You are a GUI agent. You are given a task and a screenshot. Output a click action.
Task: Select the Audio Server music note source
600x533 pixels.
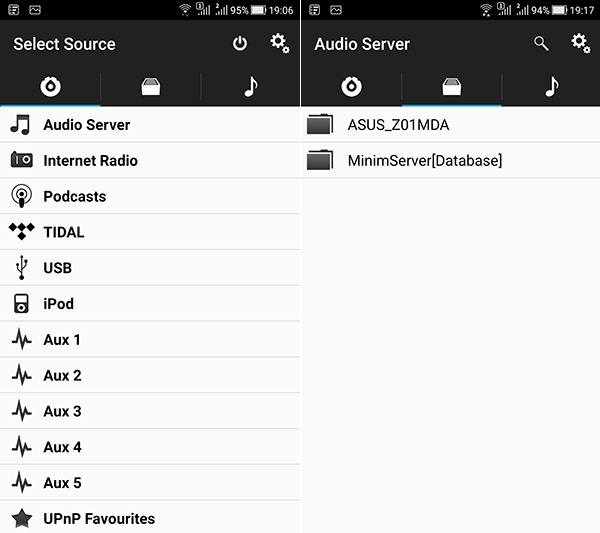[x=150, y=125]
